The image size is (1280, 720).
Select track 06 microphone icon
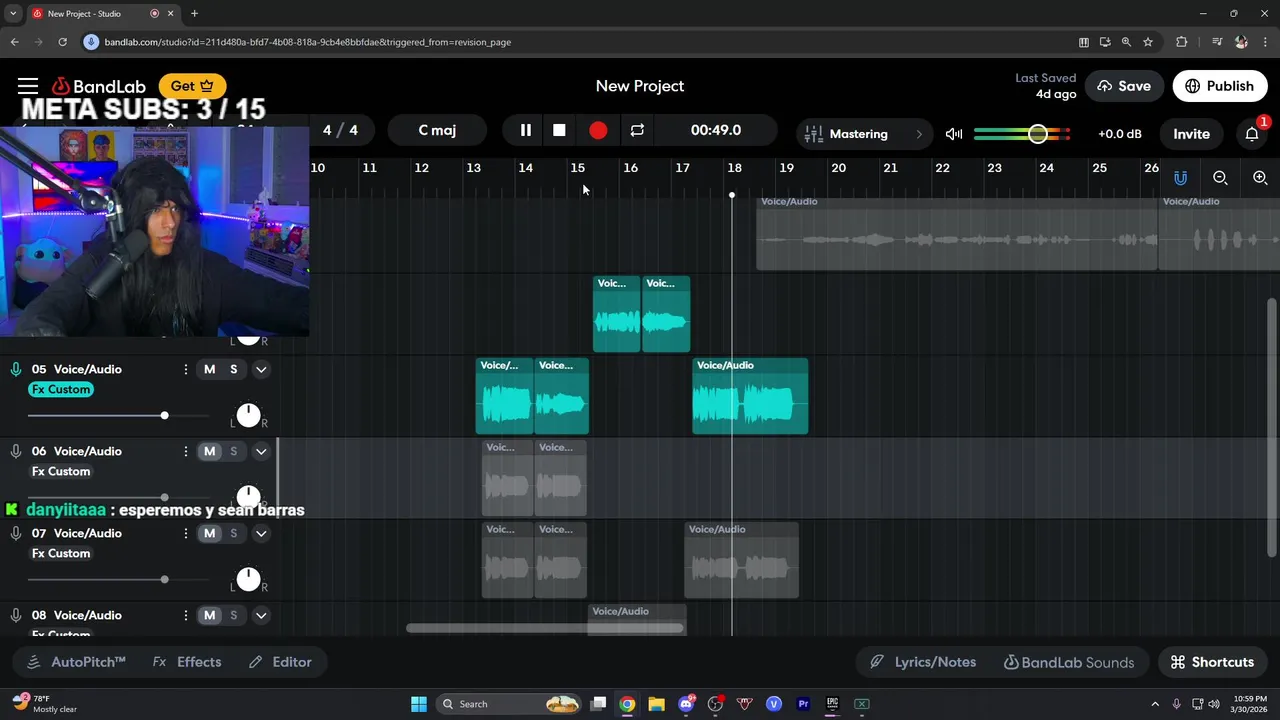[x=16, y=451]
